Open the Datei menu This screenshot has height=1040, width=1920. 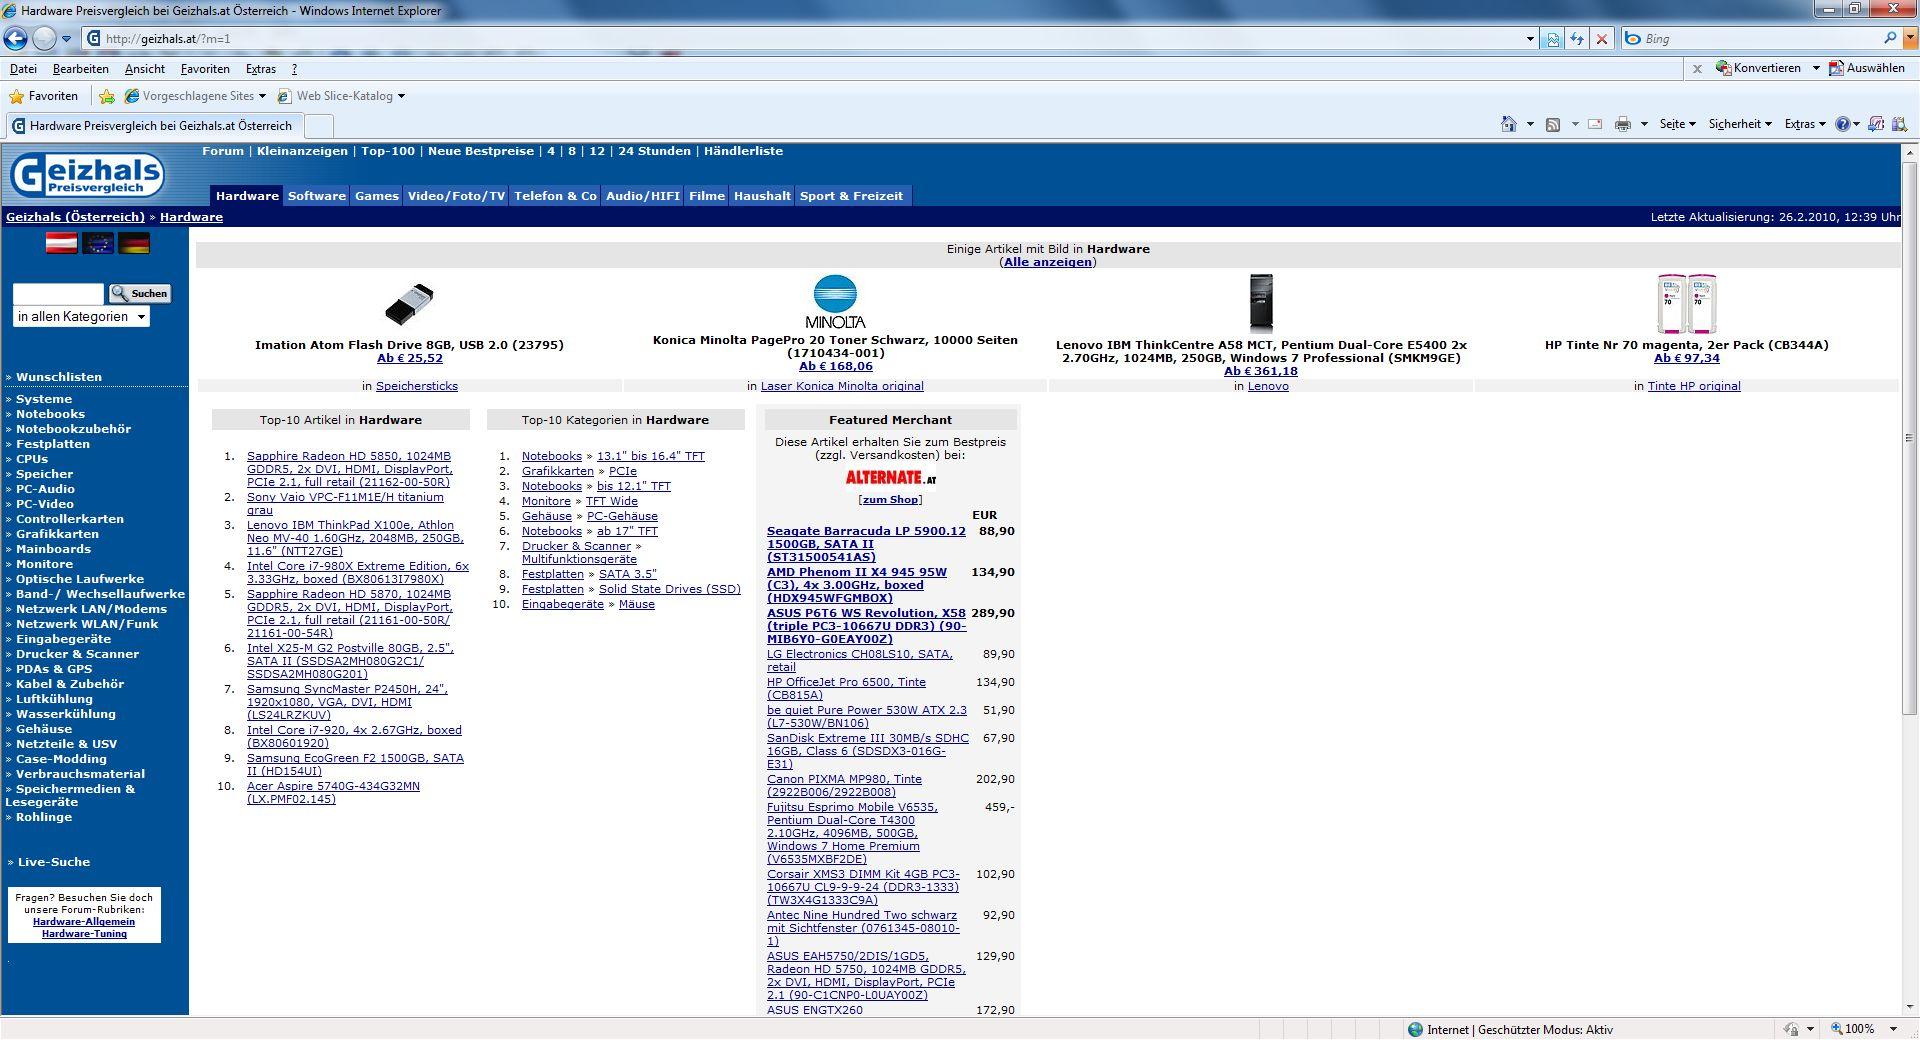point(23,69)
